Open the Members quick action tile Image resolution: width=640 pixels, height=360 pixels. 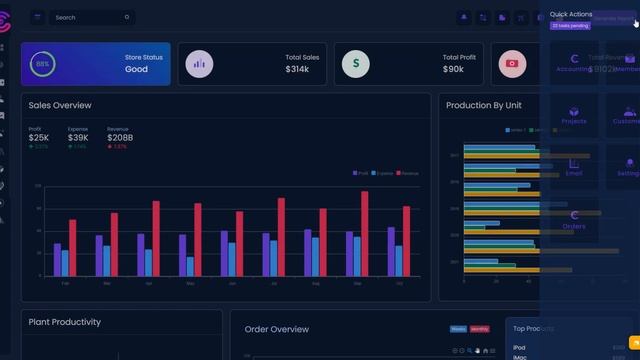point(623,63)
